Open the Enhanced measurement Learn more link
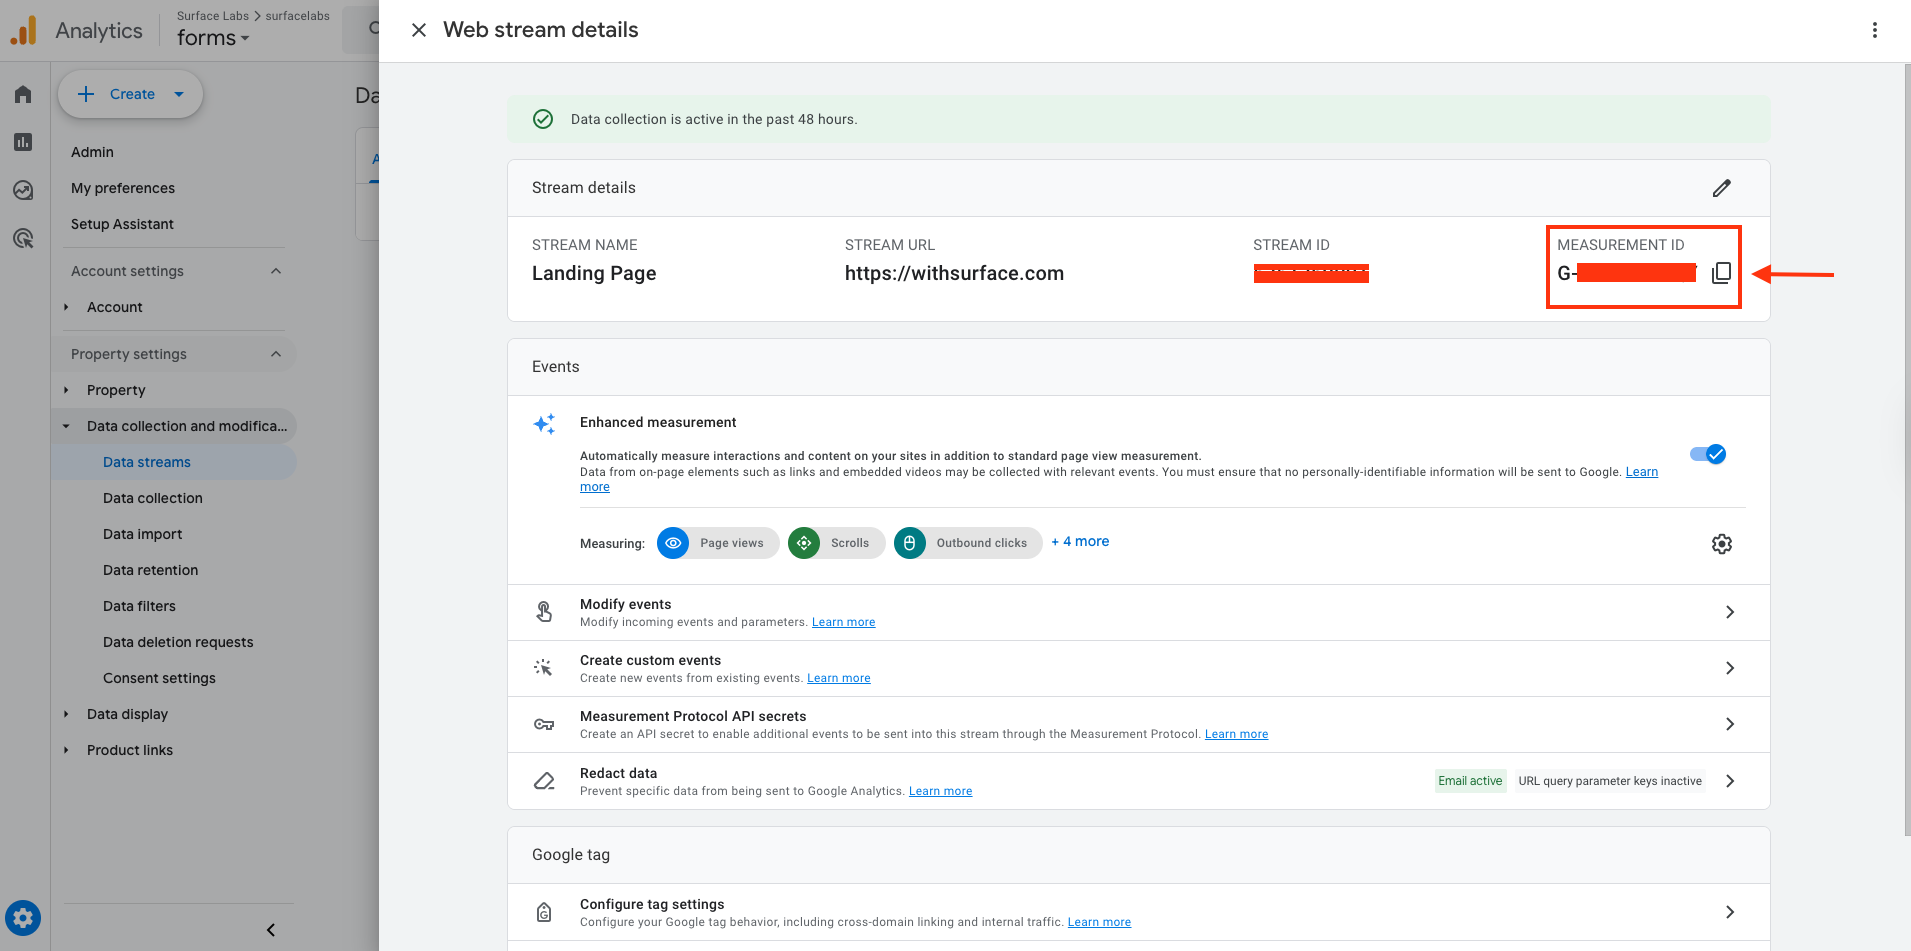1911x951 pixels. click(x=1641, y=471)
